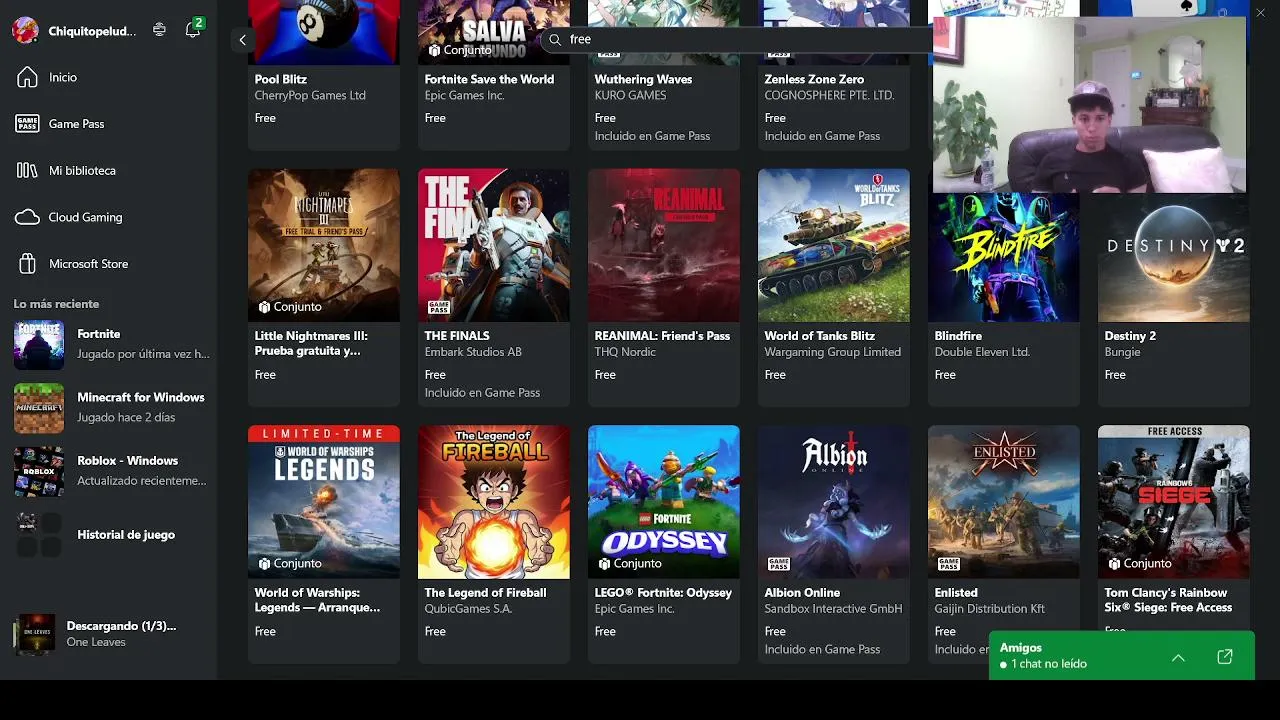
Task: Click into the search field containing "free"
Action: click(x=738, y=39)
